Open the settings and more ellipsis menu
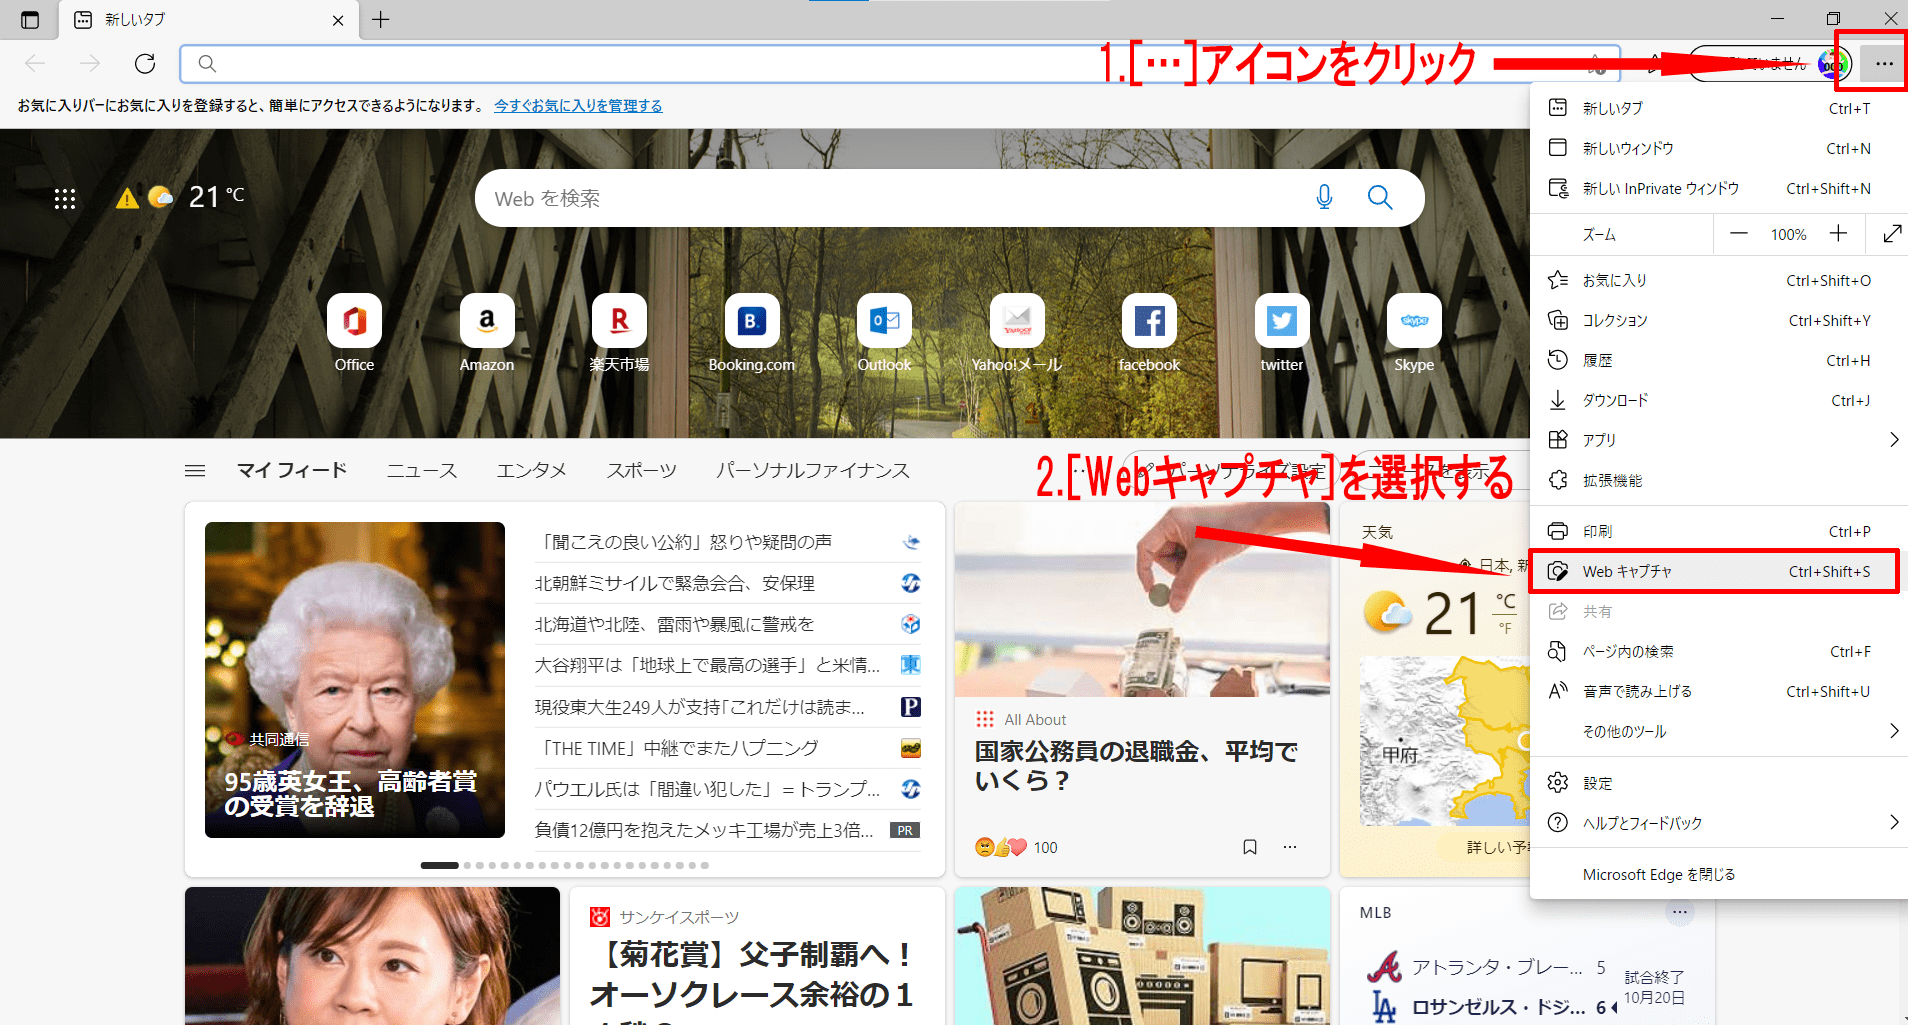The image size is (1908, 1025). pos(1884,64)
